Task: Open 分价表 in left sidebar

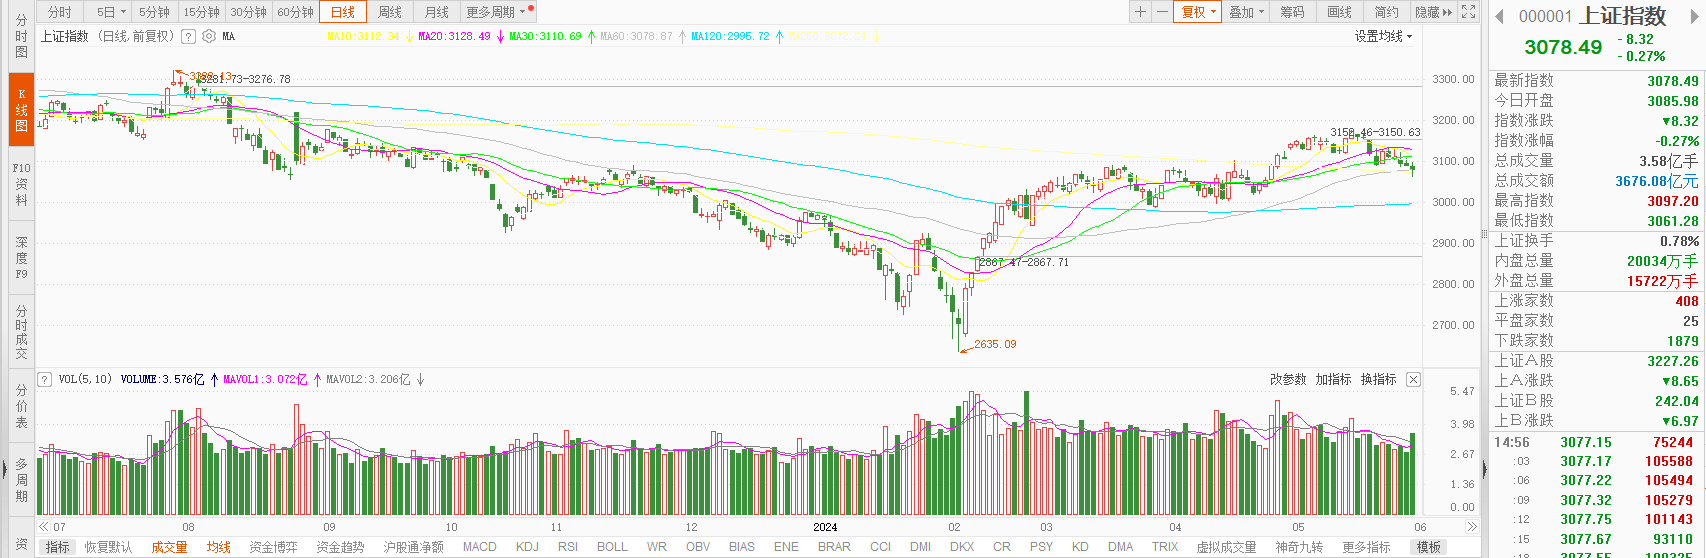Action: click(21, 406)
